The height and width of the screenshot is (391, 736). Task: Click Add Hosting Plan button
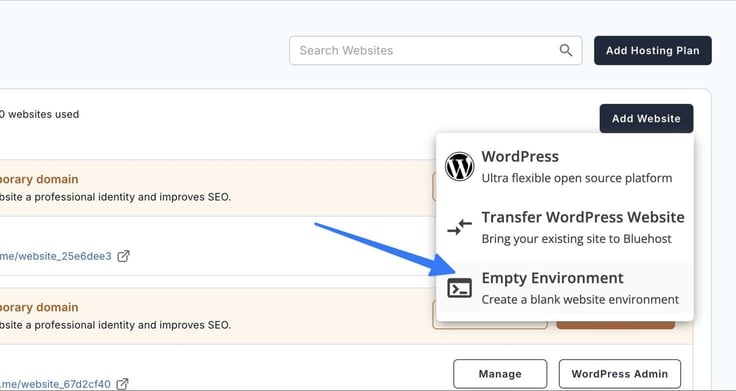(652, 50)
